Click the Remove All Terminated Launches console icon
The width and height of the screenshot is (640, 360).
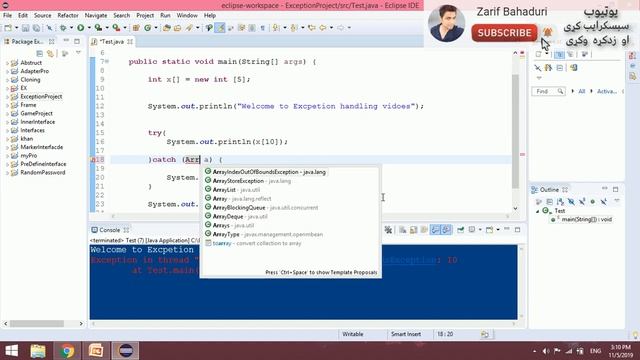388,230
